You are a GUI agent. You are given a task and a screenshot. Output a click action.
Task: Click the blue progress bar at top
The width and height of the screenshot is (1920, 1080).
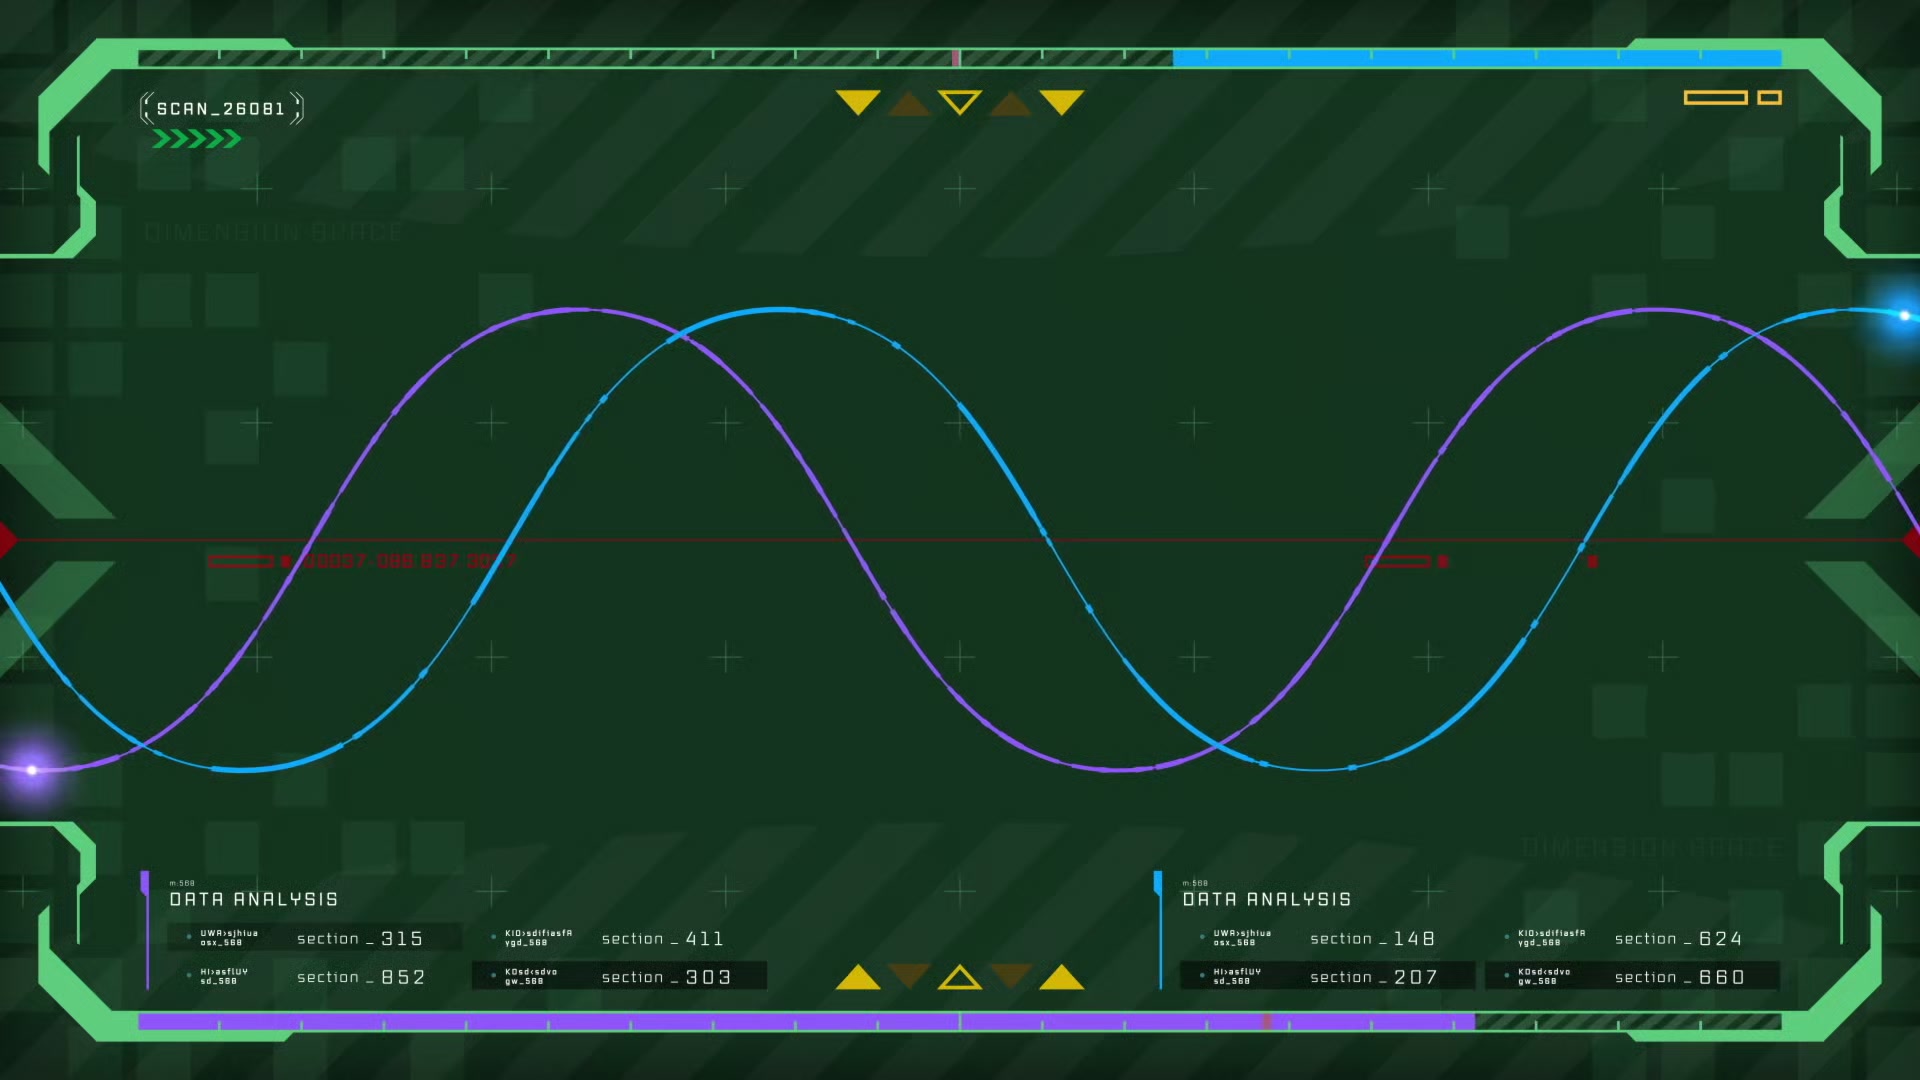[1476, 58]
